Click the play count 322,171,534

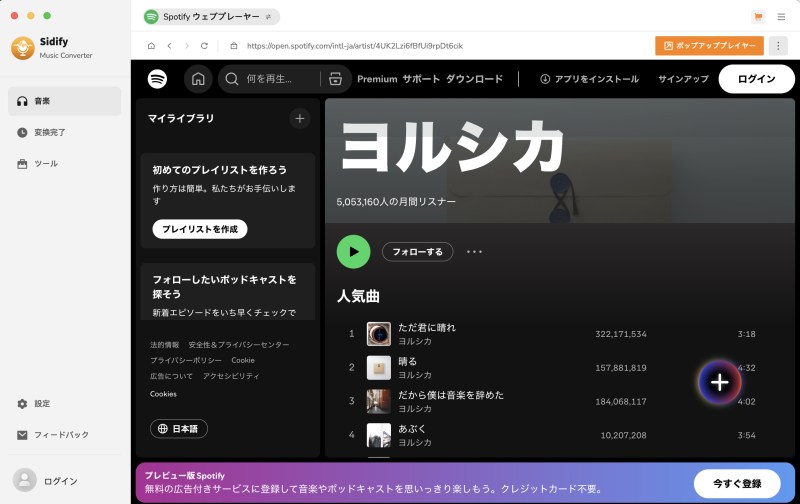[621, 334]
